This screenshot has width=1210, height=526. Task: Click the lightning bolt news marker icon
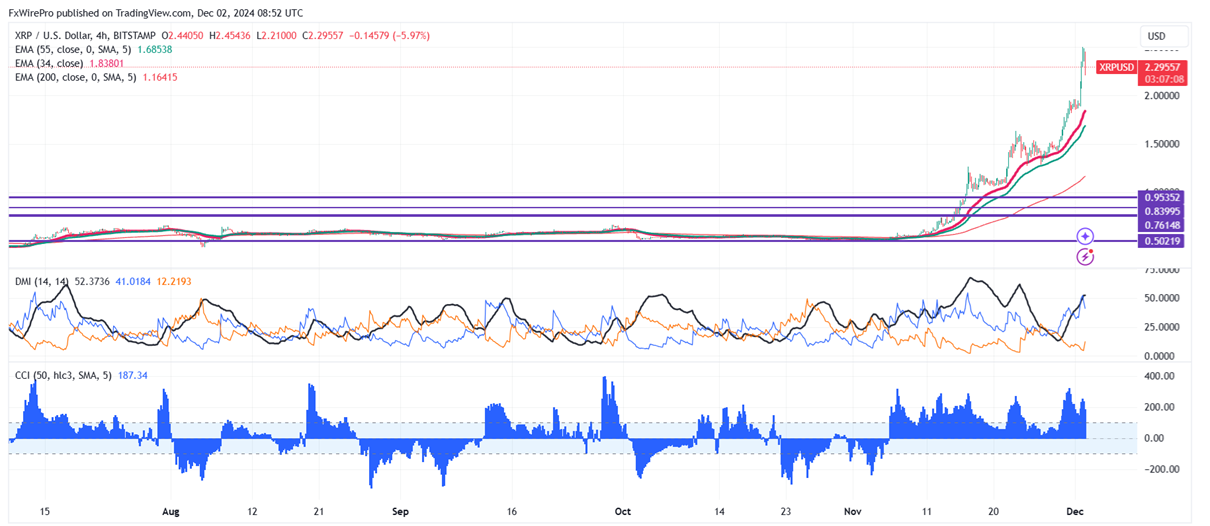tap(1086, 257)
